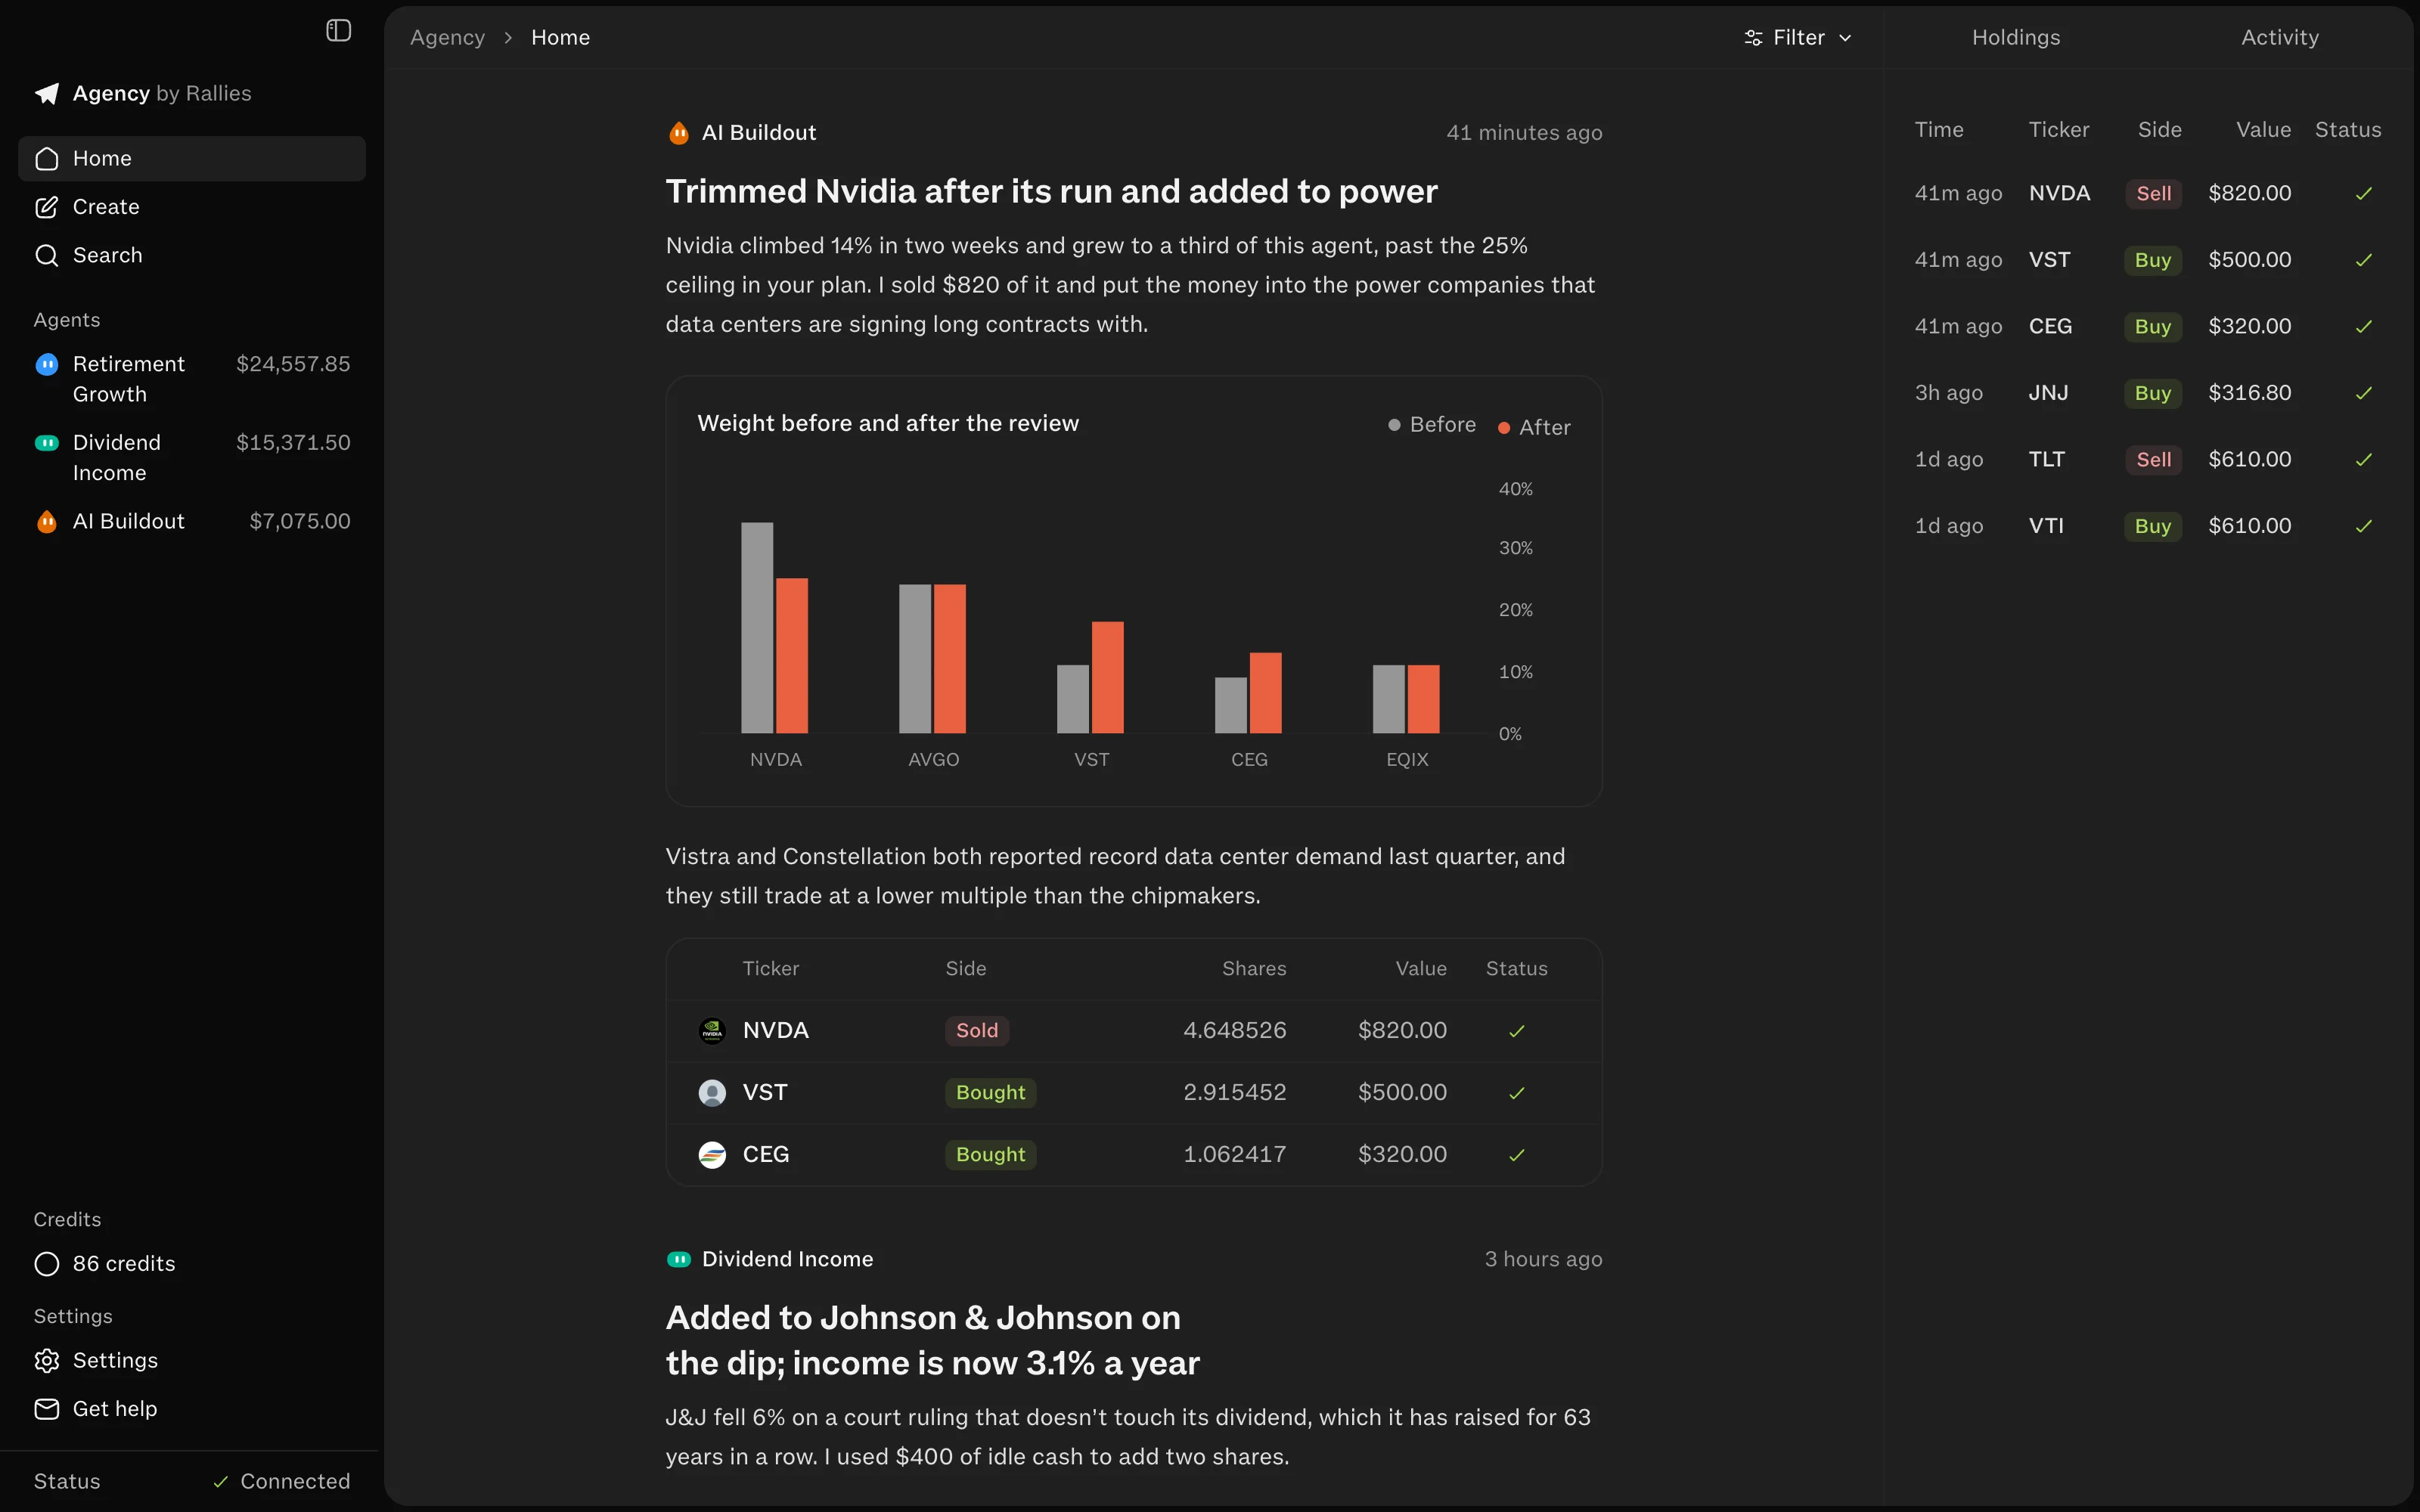
Task: Click the Settings gear icon
Action: (x=47, y=1361)
